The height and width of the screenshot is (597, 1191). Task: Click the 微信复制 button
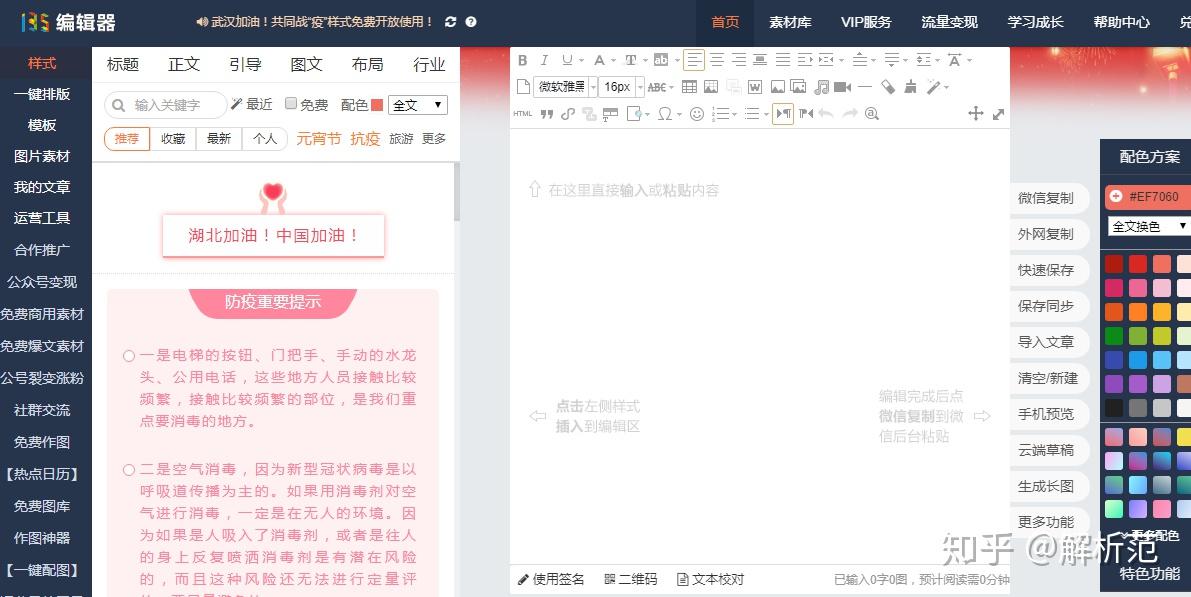pyautogui.click(x=1046, y=198)
